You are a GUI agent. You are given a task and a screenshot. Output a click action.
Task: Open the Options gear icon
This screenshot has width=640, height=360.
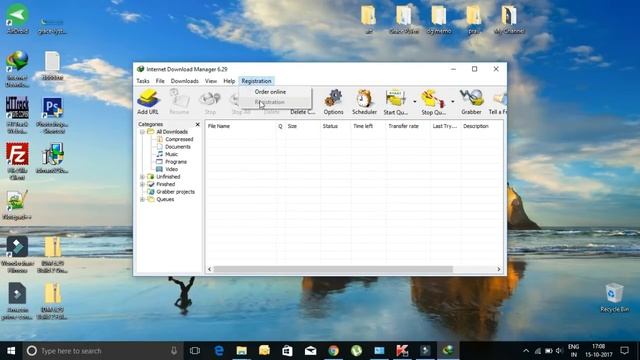click(x=333, y=102)
